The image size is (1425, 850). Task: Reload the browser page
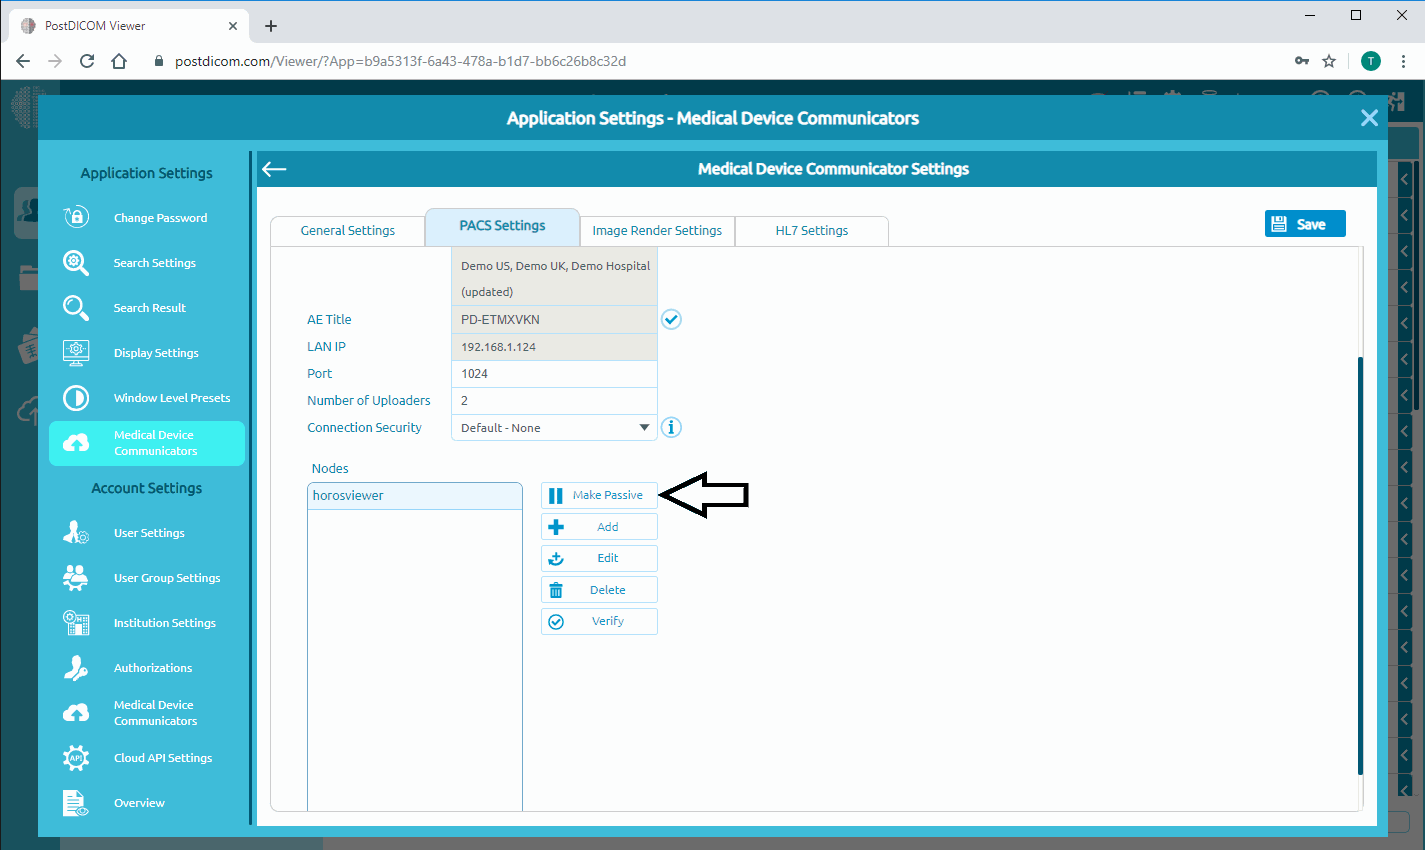(x=87, y=61)
